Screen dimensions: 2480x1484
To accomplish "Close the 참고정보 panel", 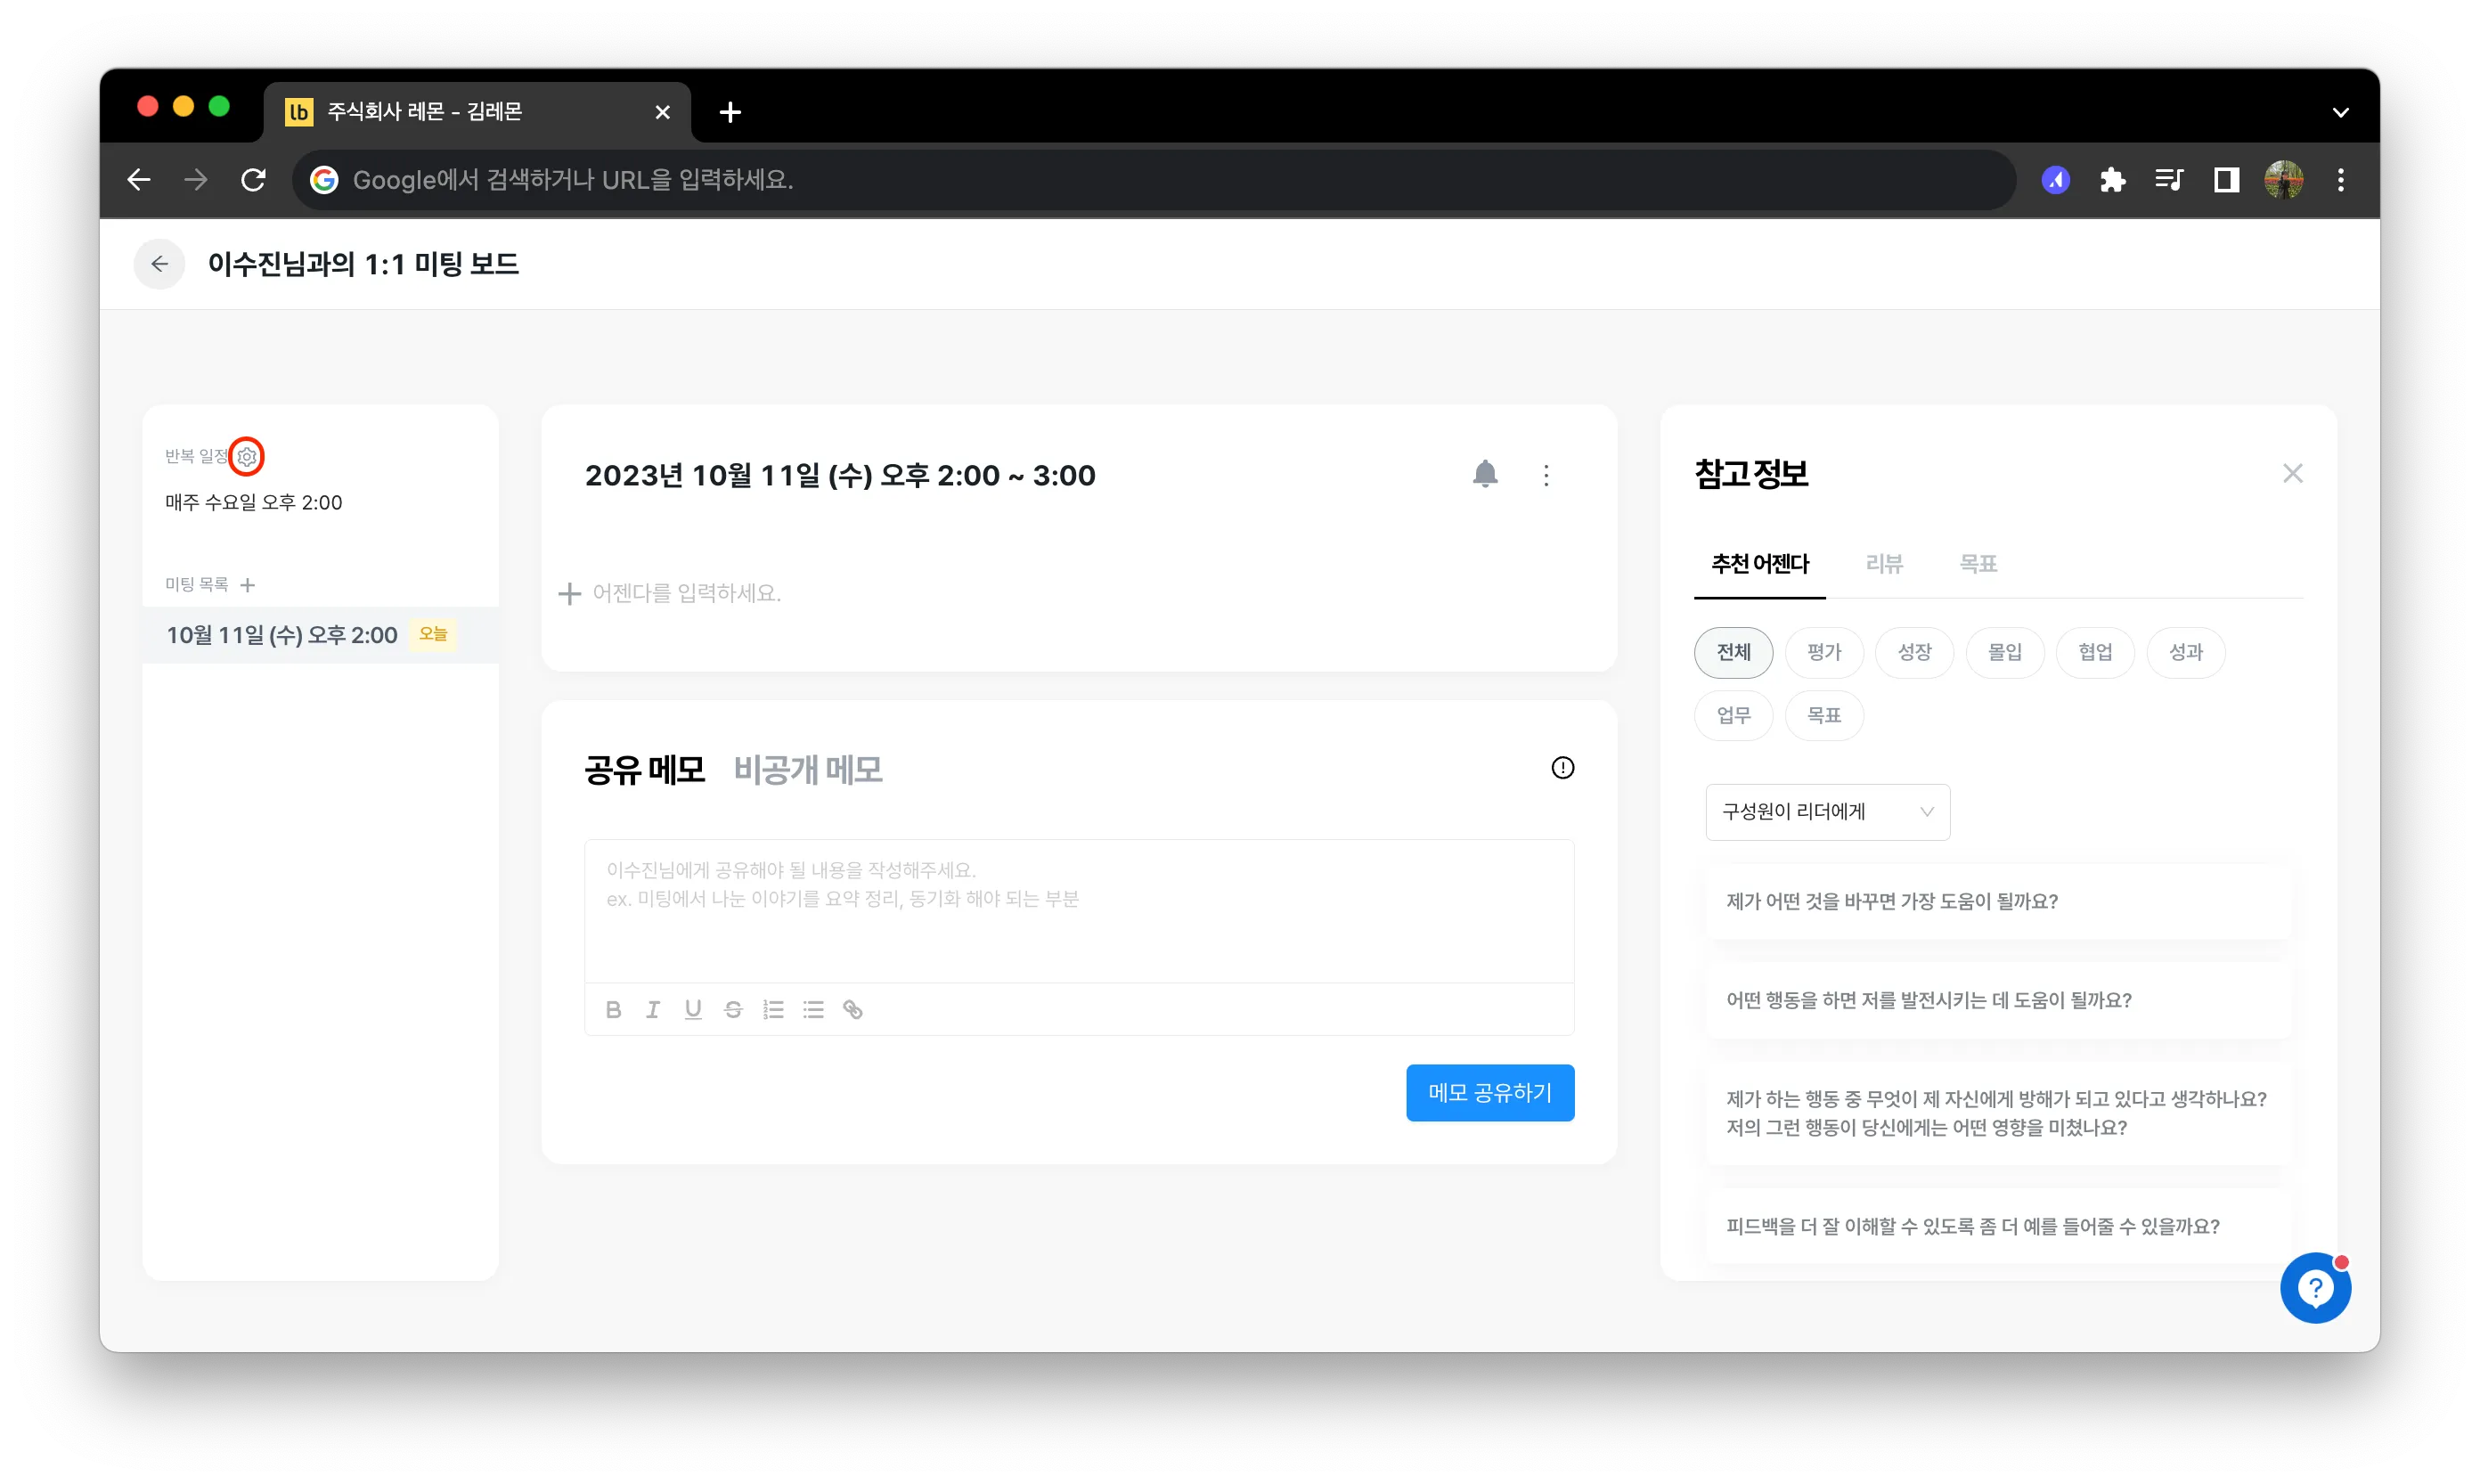I will click(2292, 474).
